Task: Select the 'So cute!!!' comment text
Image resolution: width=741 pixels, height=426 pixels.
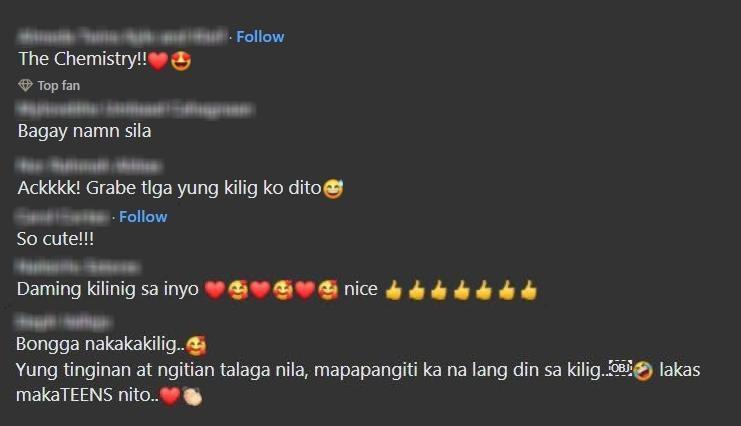Action: point(55,239)
